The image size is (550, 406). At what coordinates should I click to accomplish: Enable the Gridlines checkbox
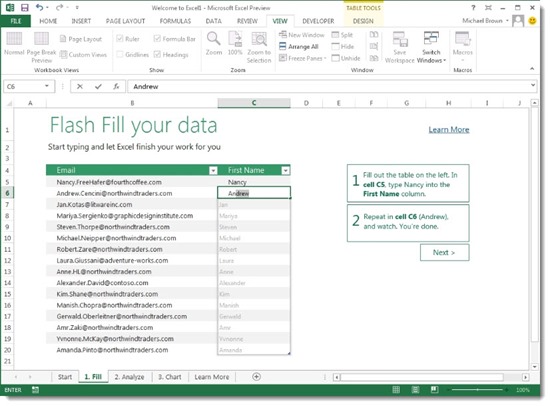pos(120,54)
